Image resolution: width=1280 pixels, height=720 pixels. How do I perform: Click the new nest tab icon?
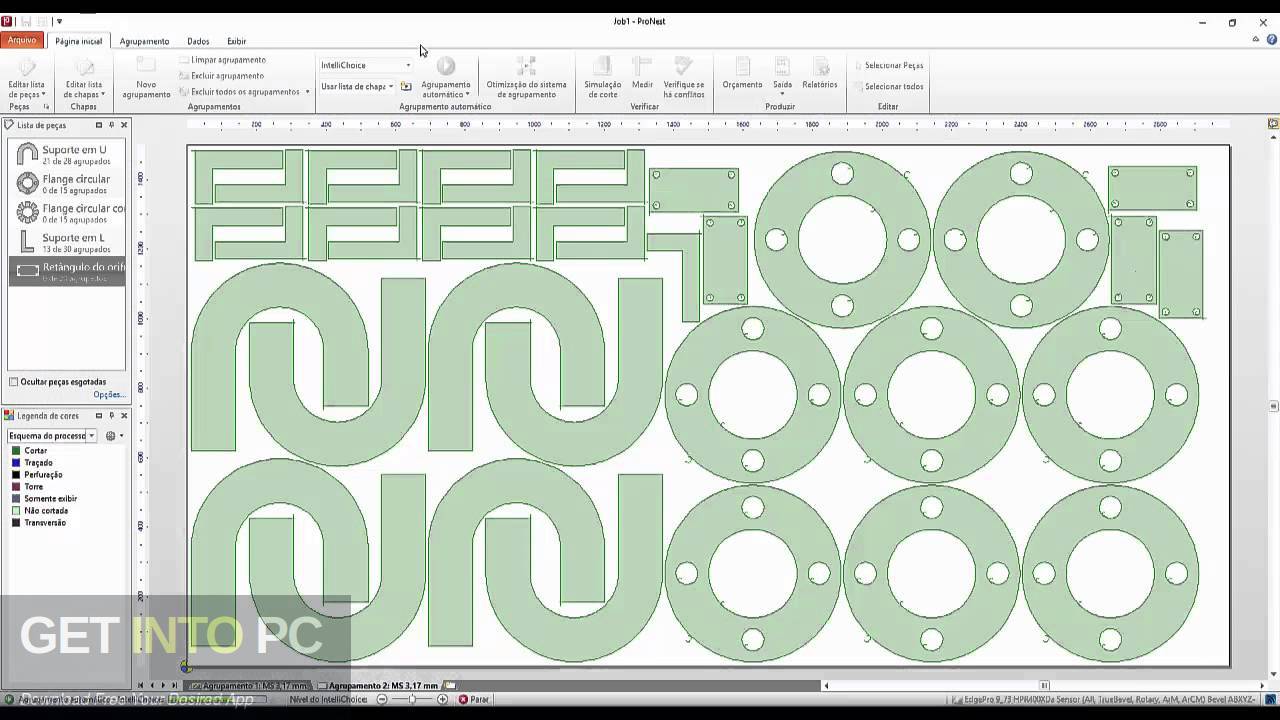point(450,686)
